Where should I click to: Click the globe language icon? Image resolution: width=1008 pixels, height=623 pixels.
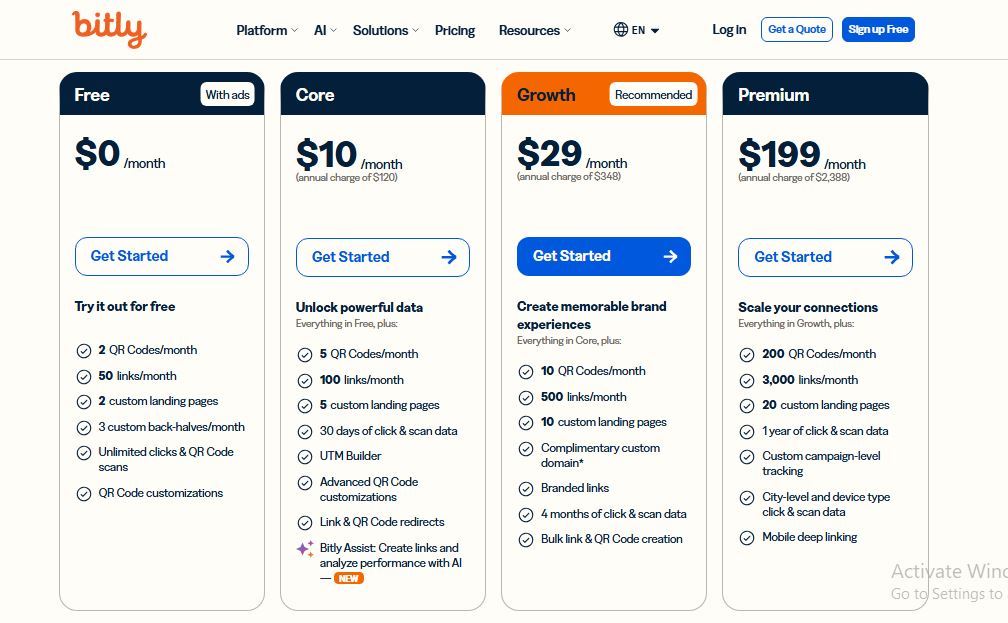pyautogui.click(x=620, y=30)
